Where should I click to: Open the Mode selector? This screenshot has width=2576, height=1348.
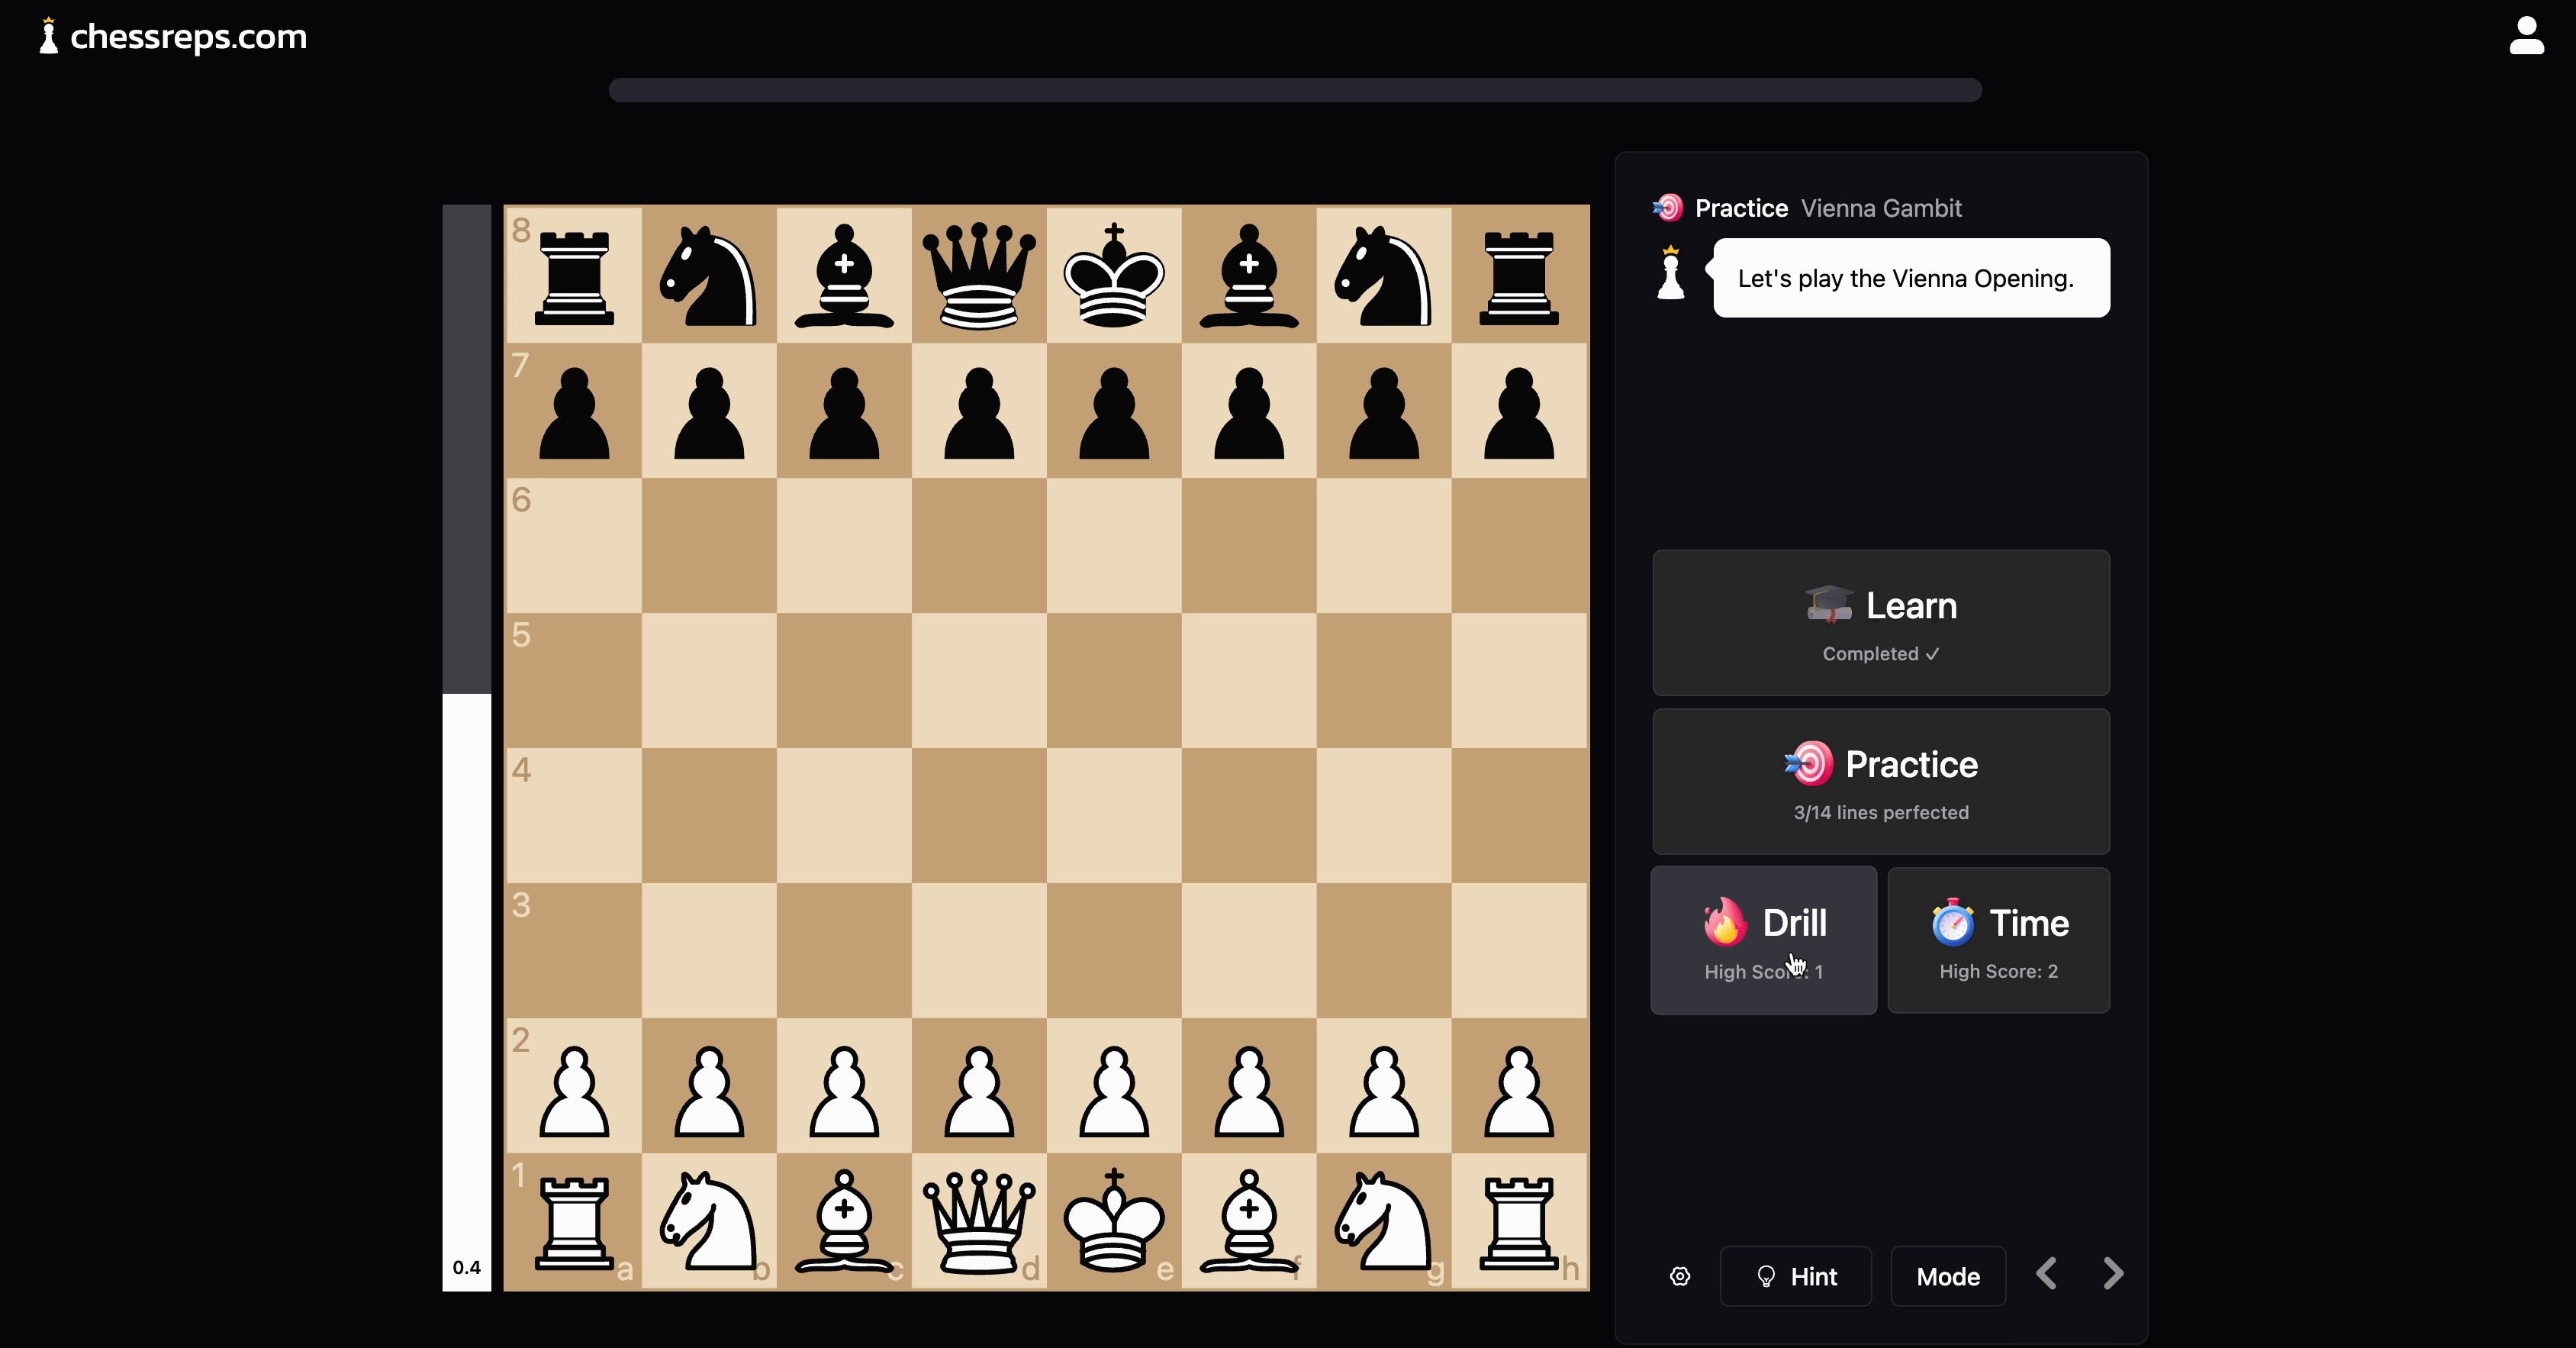1947,1276
